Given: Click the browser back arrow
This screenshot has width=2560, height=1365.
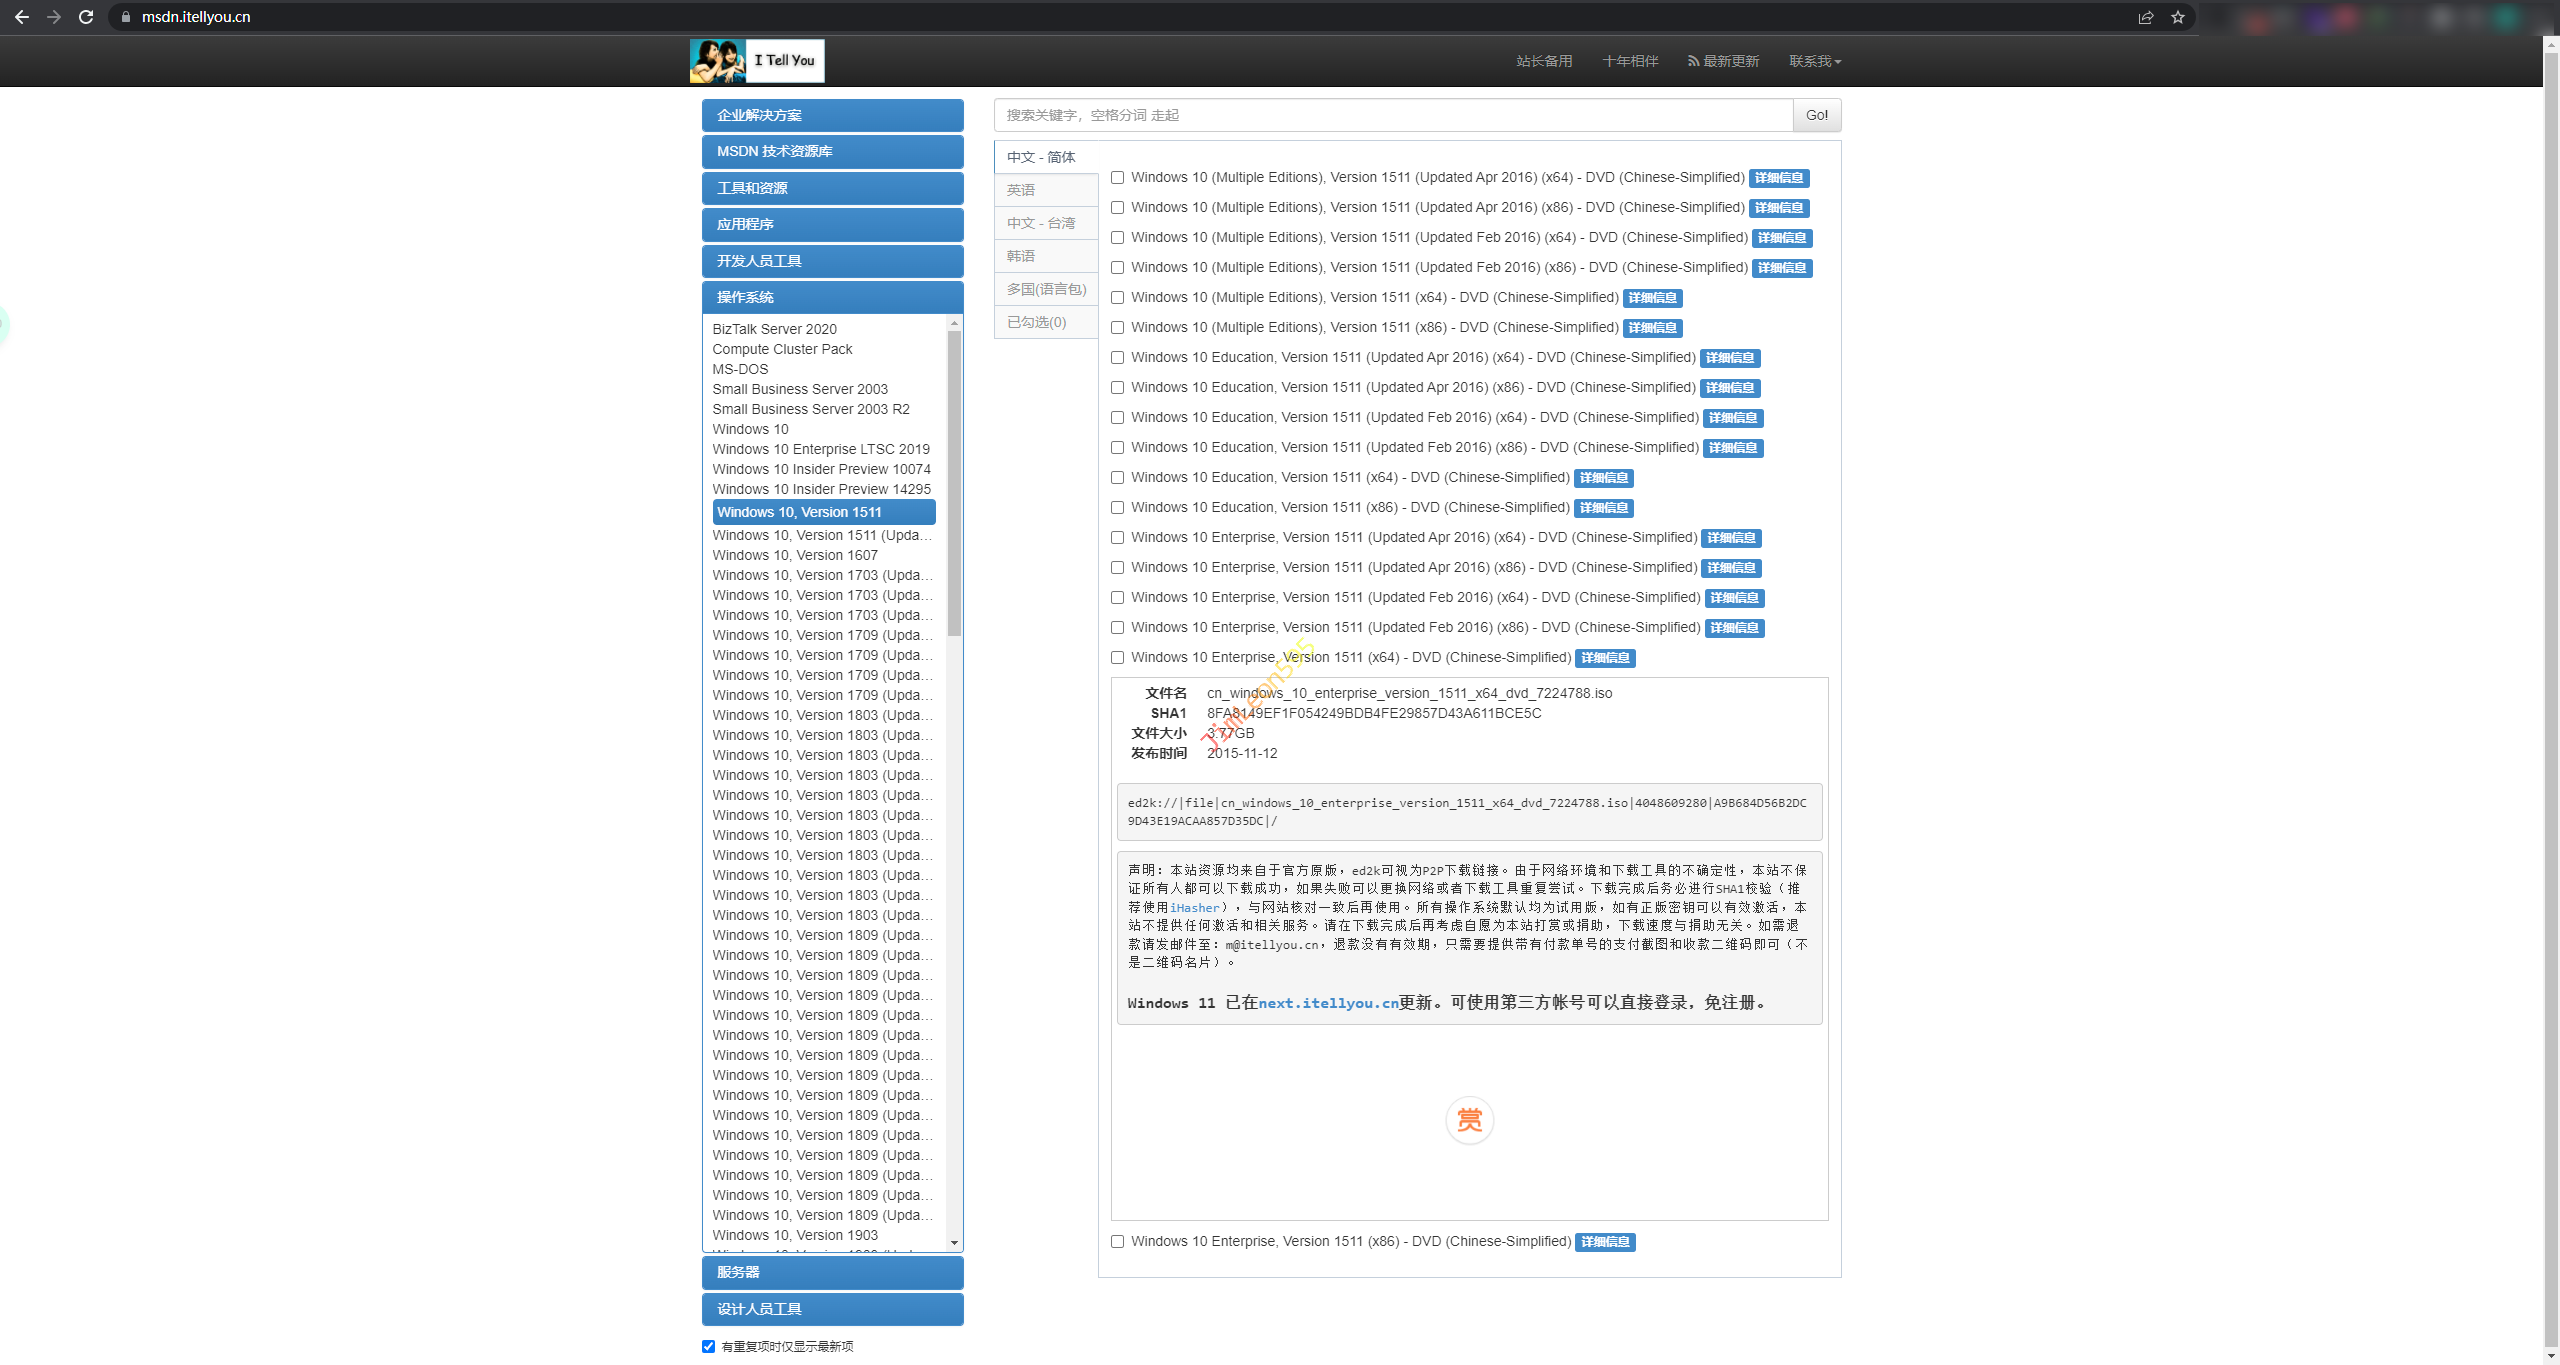Looking at the screenshot, I should (x=22, y=17).
